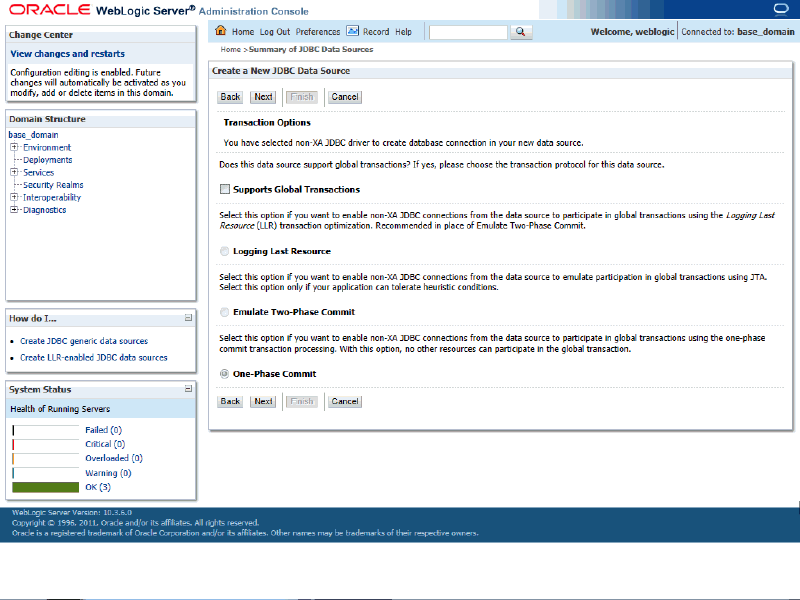The height and width of the screenshot is (600, 800).
Task: Open Deployments in Domain Structure
Action: (47, 160)
